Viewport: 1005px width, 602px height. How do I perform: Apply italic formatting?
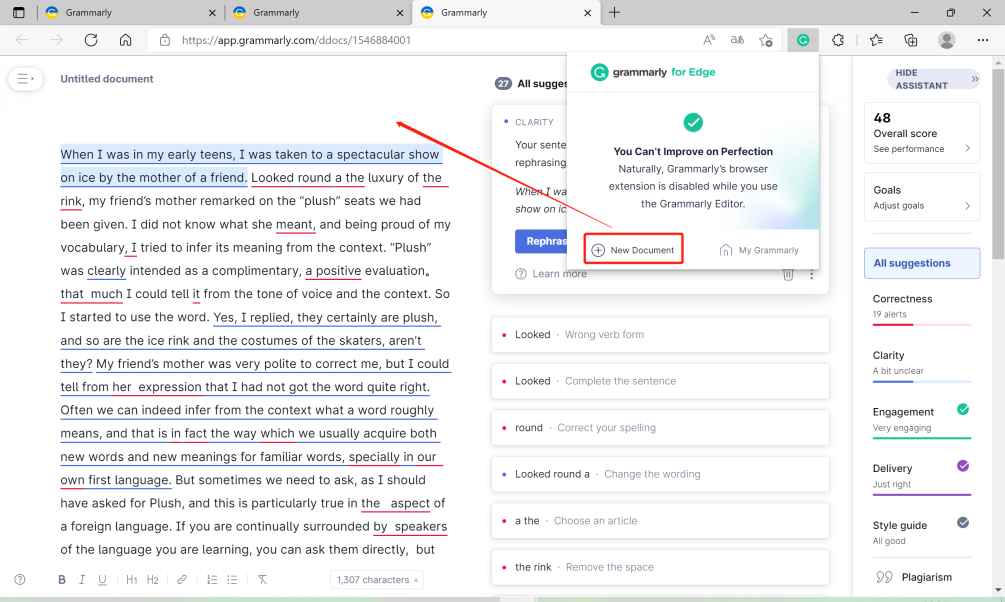point(82,579)
